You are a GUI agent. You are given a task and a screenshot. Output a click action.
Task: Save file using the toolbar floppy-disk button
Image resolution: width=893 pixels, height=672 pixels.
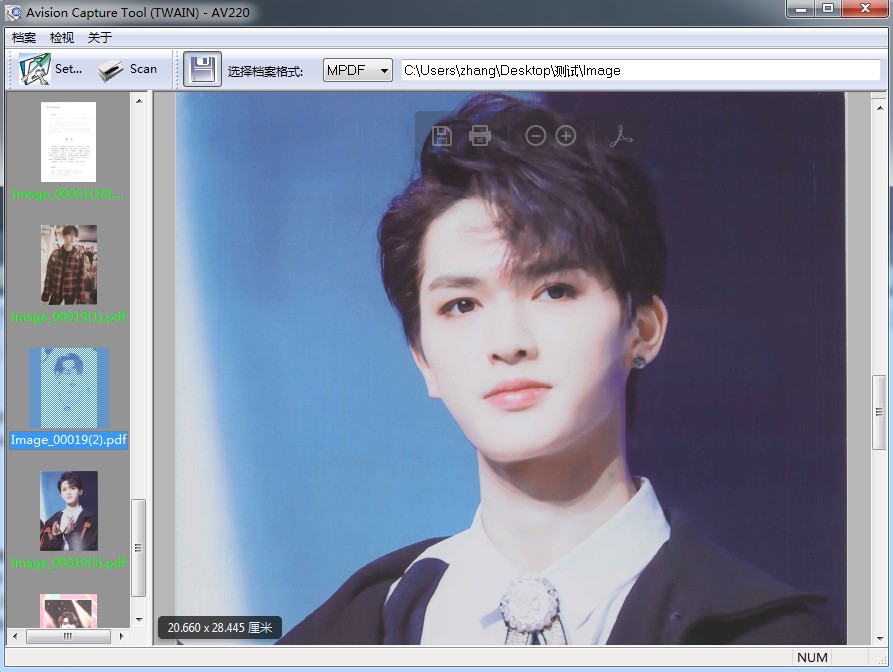[202, 69]
